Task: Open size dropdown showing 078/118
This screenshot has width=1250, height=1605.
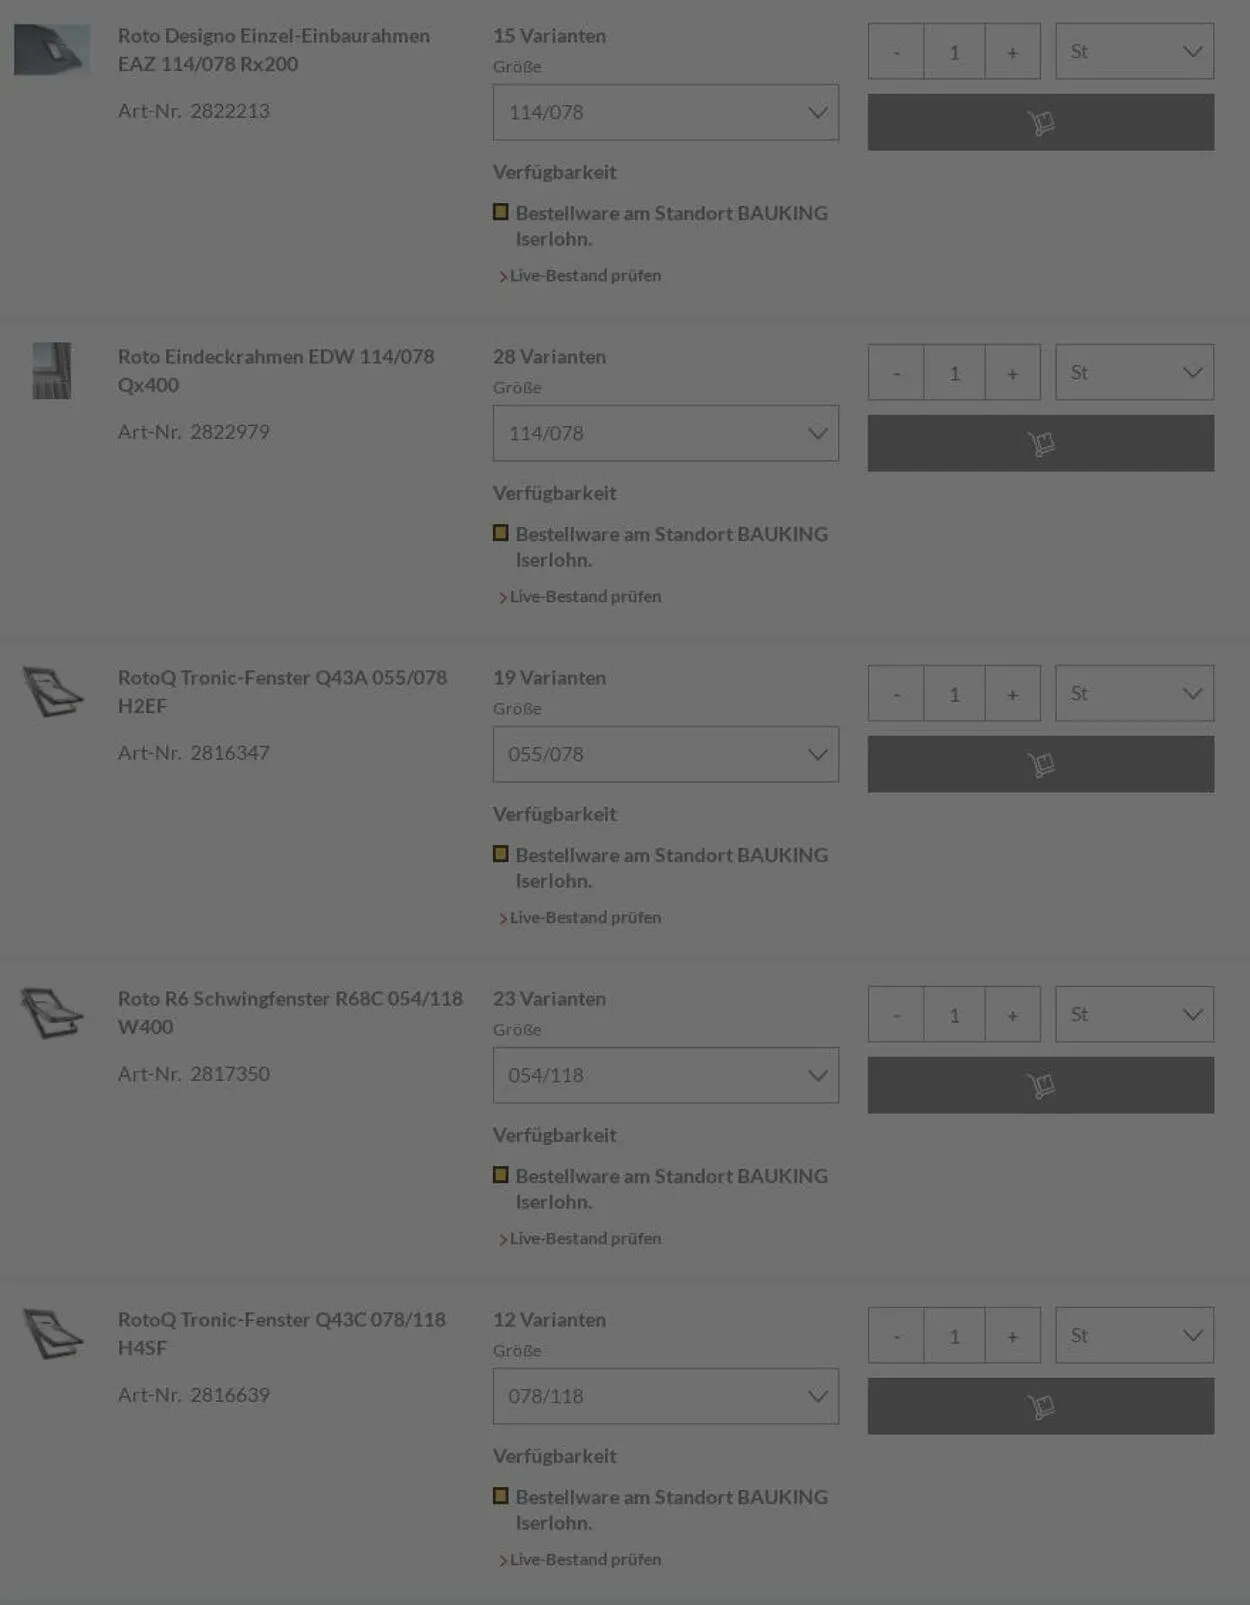Action: pyautogui.click(x=665, y=1396)
